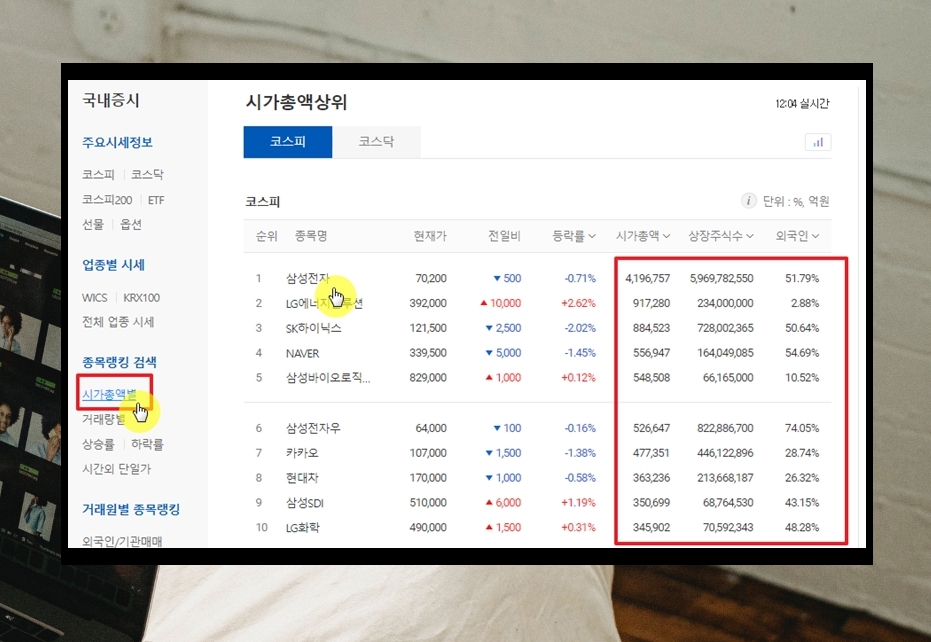The image size is (931, 642).
Task: Open 삼성전자우 stock link
Action: tap(313, 428)
